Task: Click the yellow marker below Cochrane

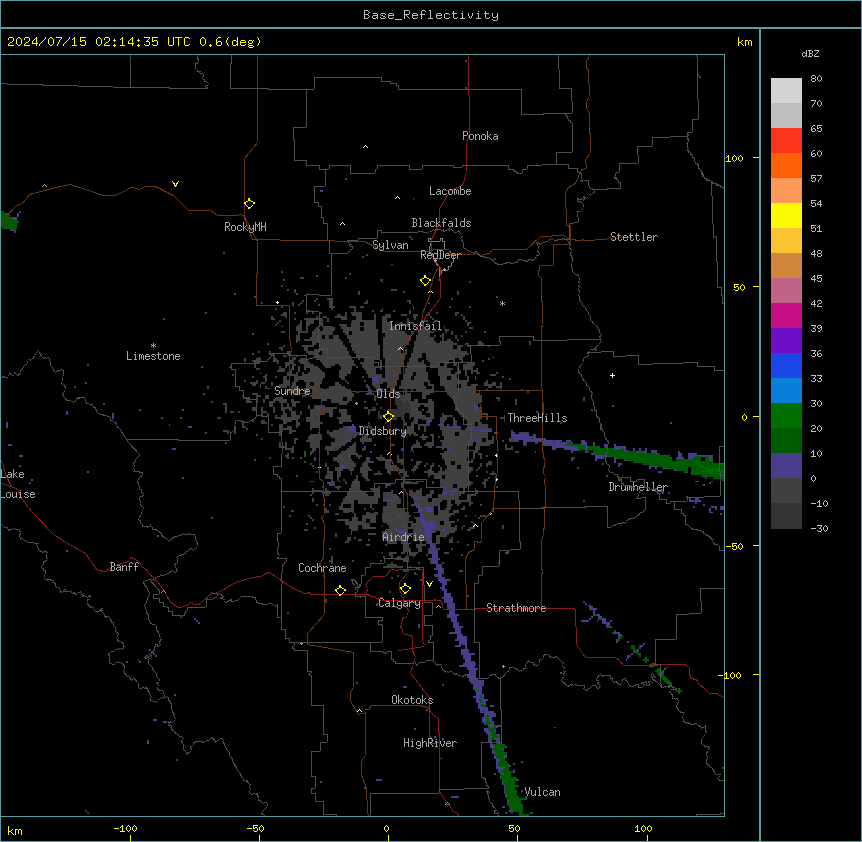Action: pos(340,590)
